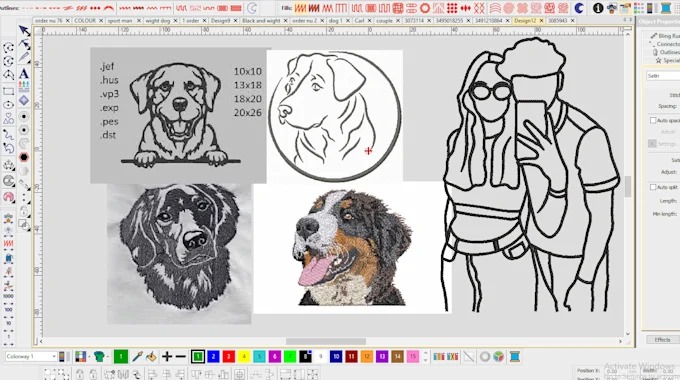
Task: Choose the Lettering 'A' tool
Action: click(x=24, y=73)
